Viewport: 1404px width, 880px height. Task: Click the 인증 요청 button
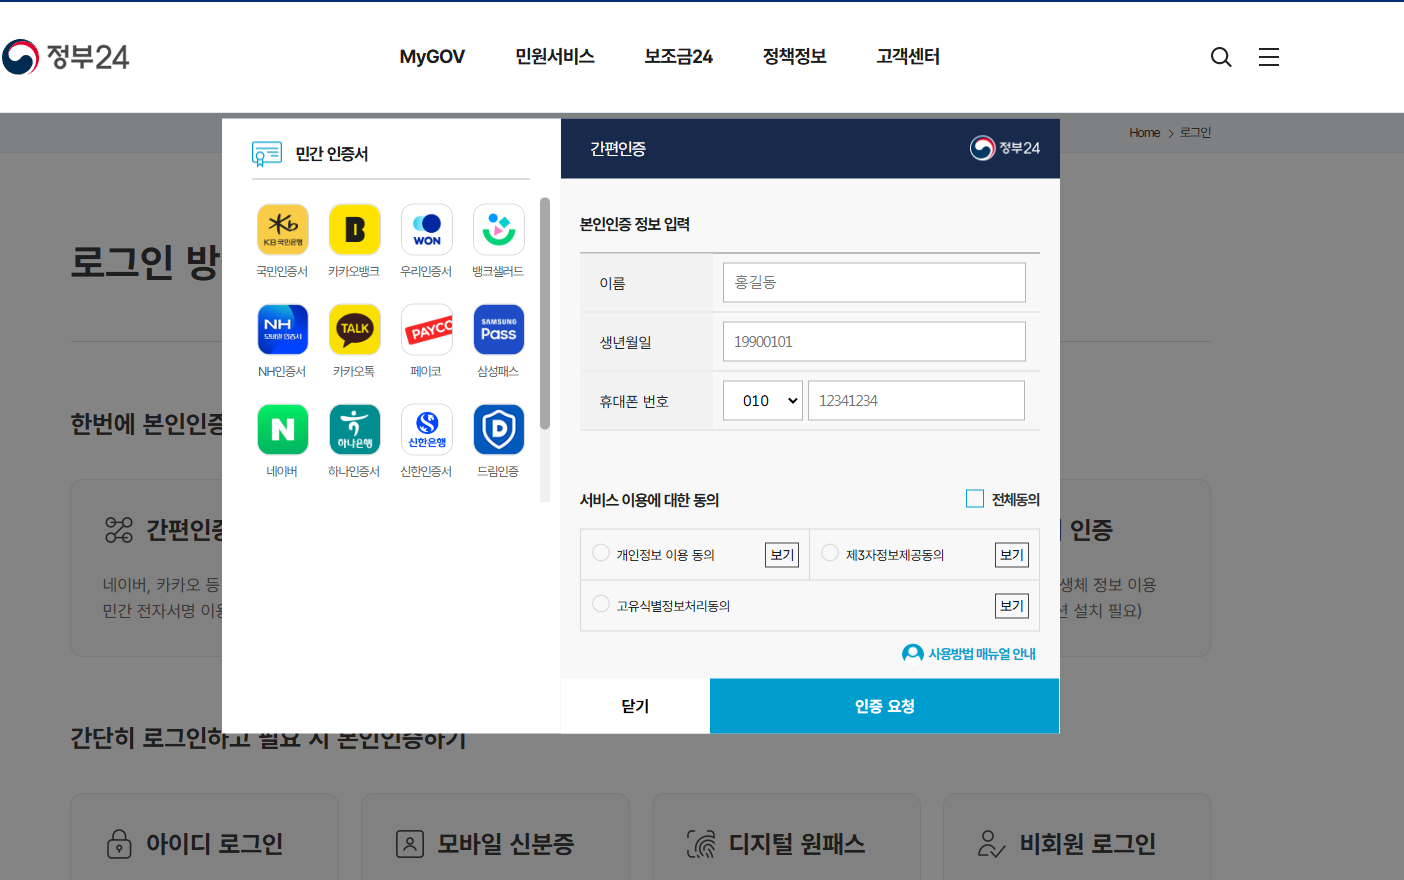(885, 706)
